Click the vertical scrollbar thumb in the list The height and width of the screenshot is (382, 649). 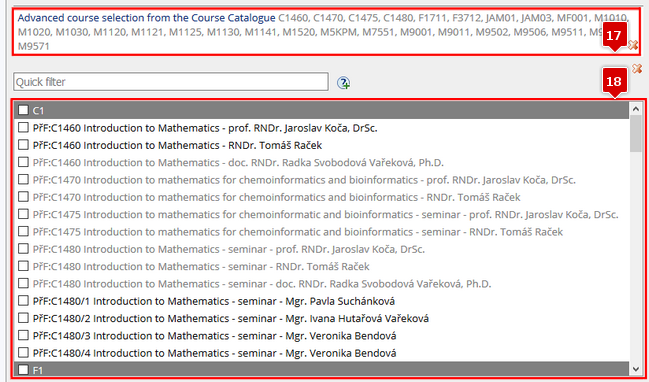pos(636,133)
